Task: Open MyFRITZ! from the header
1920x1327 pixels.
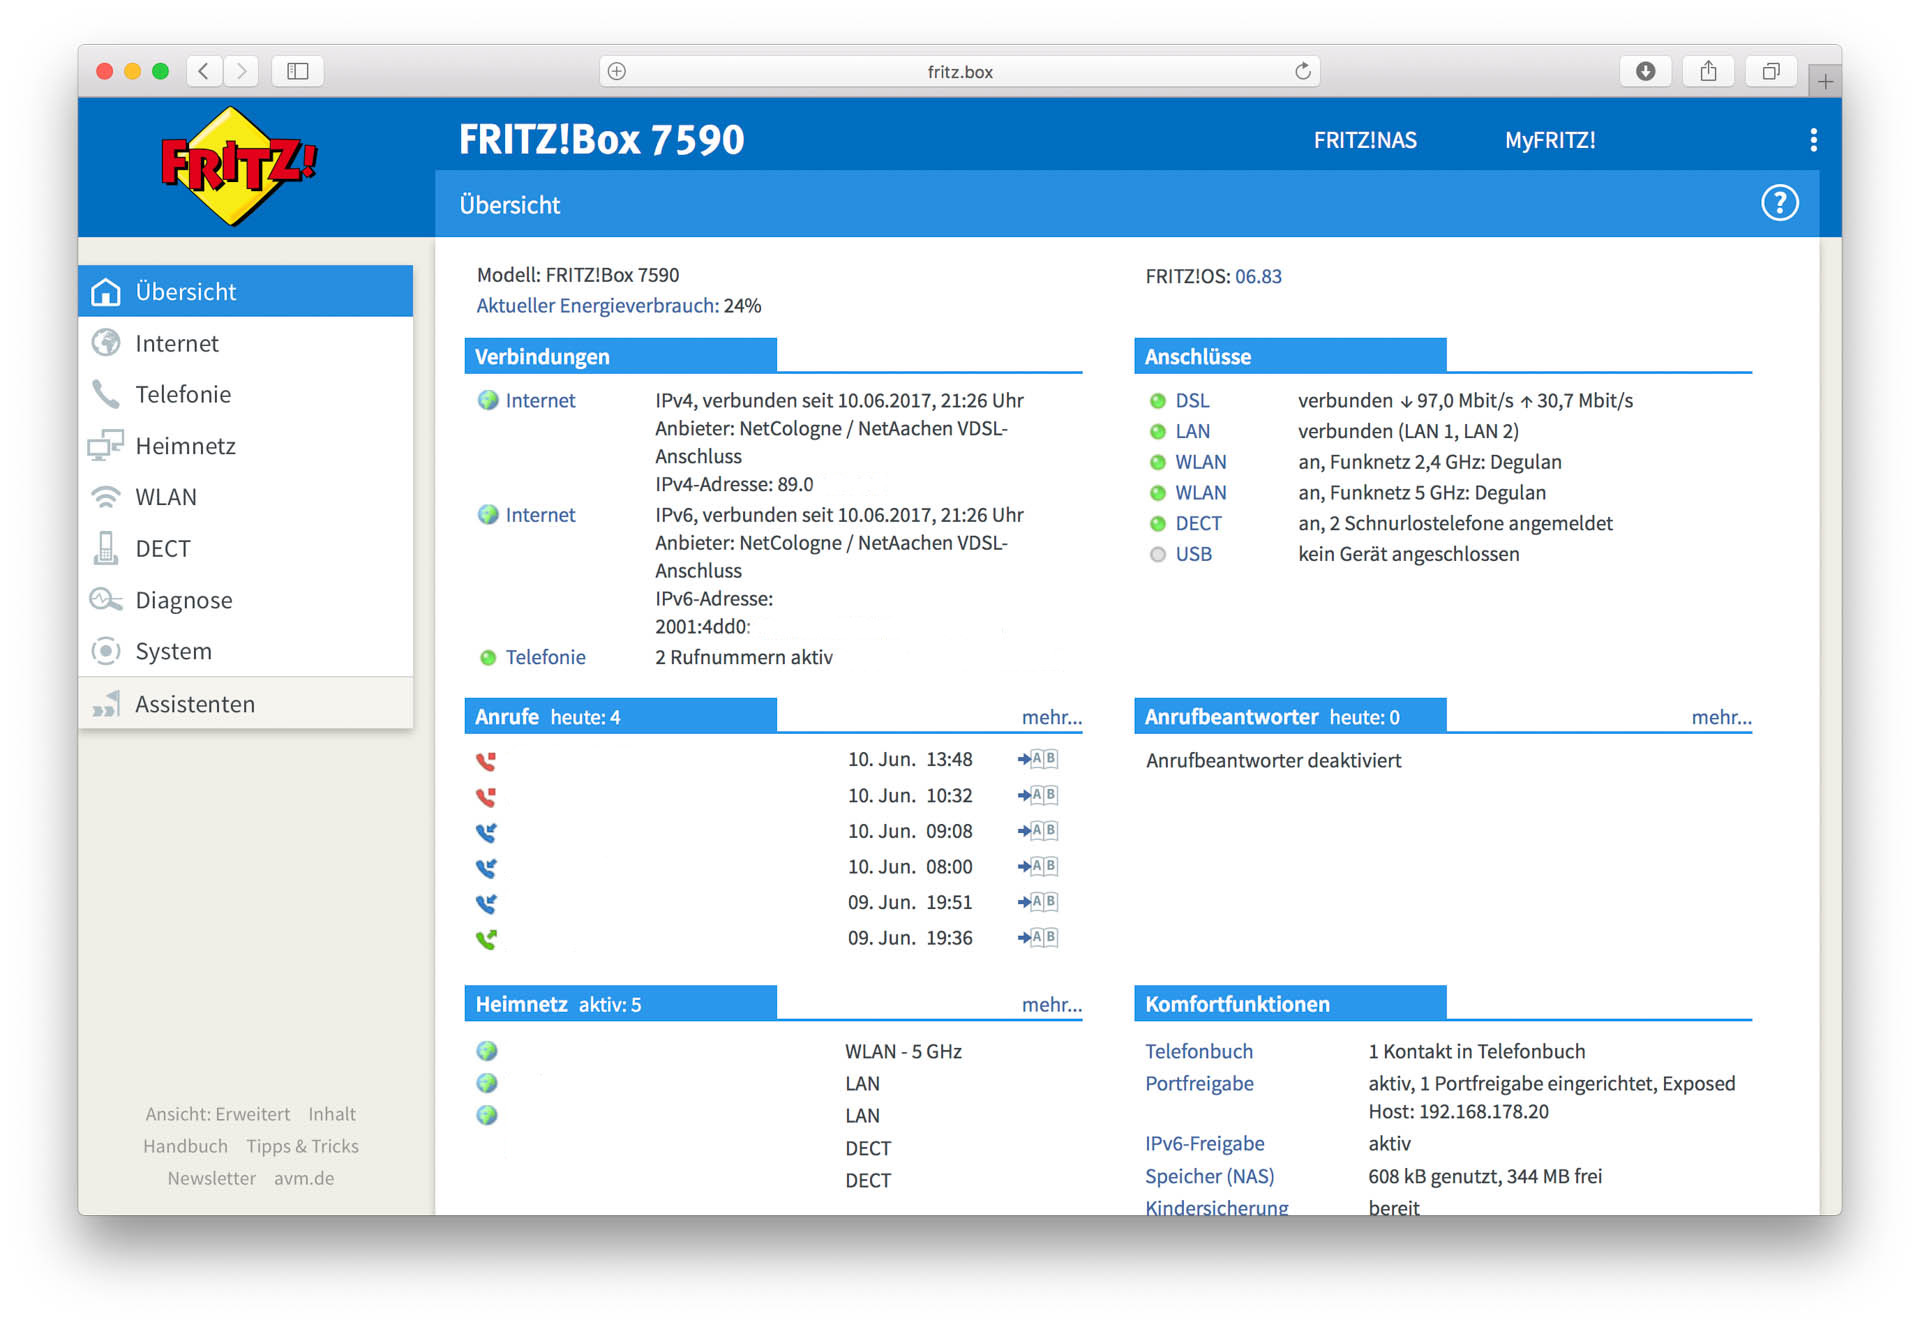Action: point(1550,140)
